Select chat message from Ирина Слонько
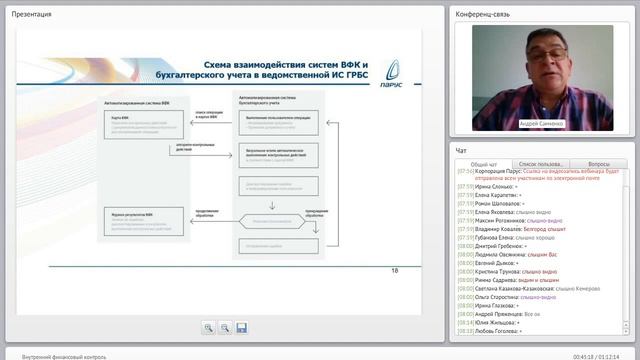 [x=488, y=187]
